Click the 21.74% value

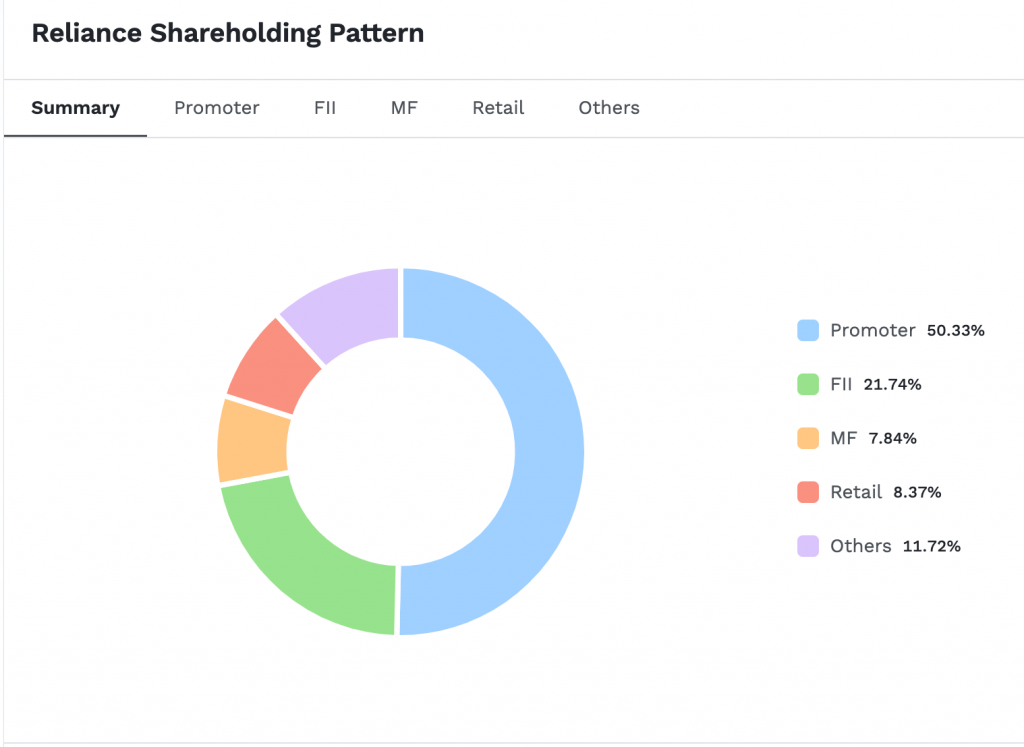click(x=892, y=384)
